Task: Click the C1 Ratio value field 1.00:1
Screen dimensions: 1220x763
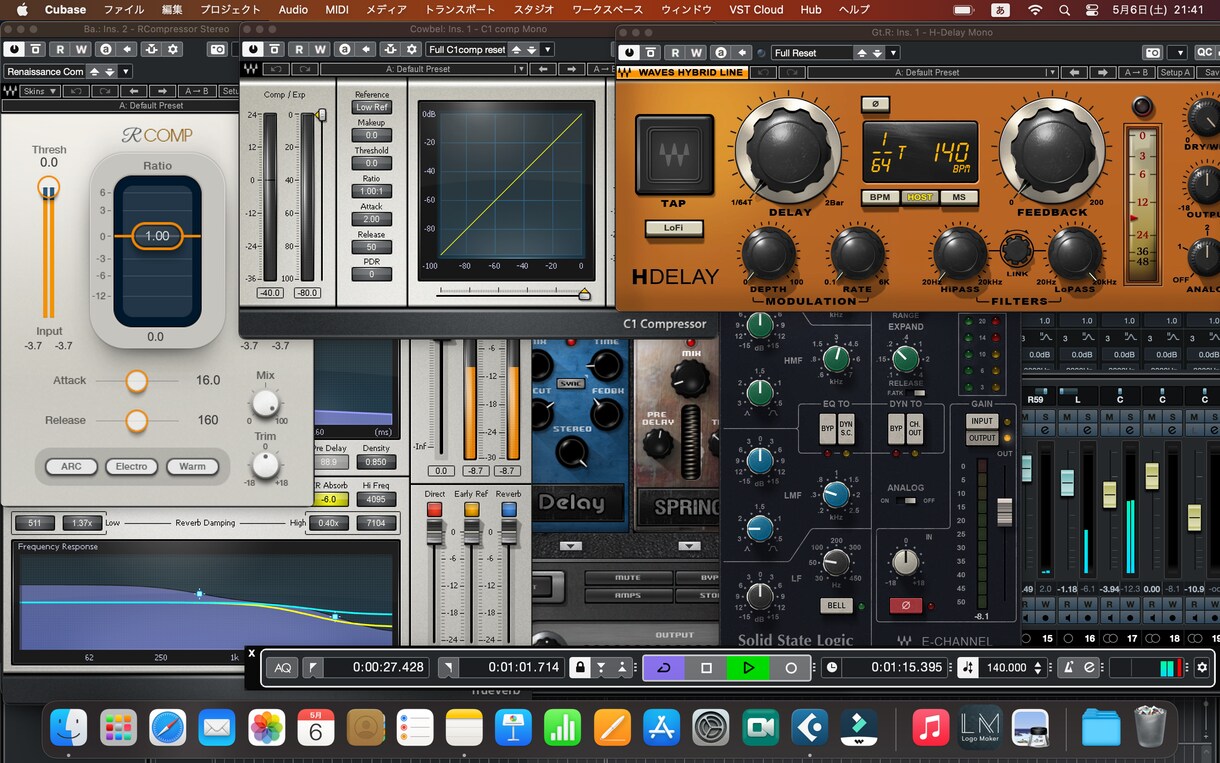Action: (x=372, y=191)
